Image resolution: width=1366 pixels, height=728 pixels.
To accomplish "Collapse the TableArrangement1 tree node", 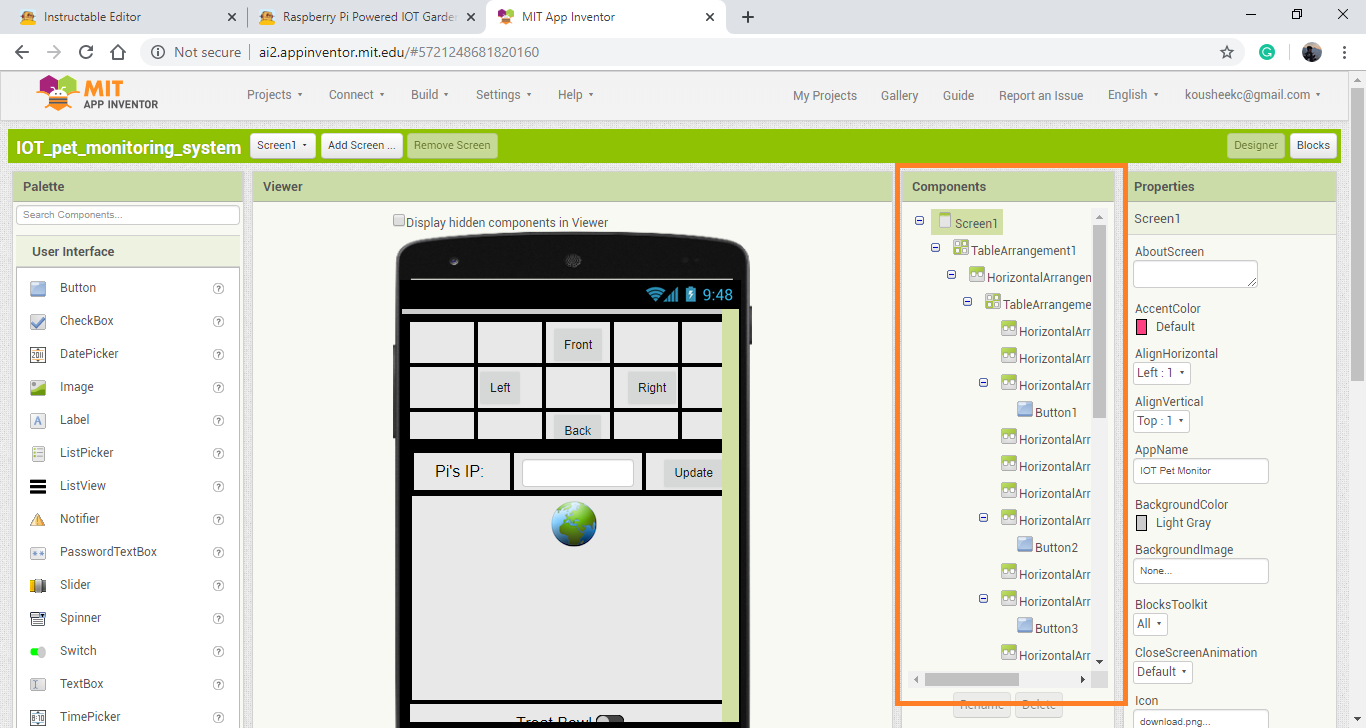I will (936, 248).
